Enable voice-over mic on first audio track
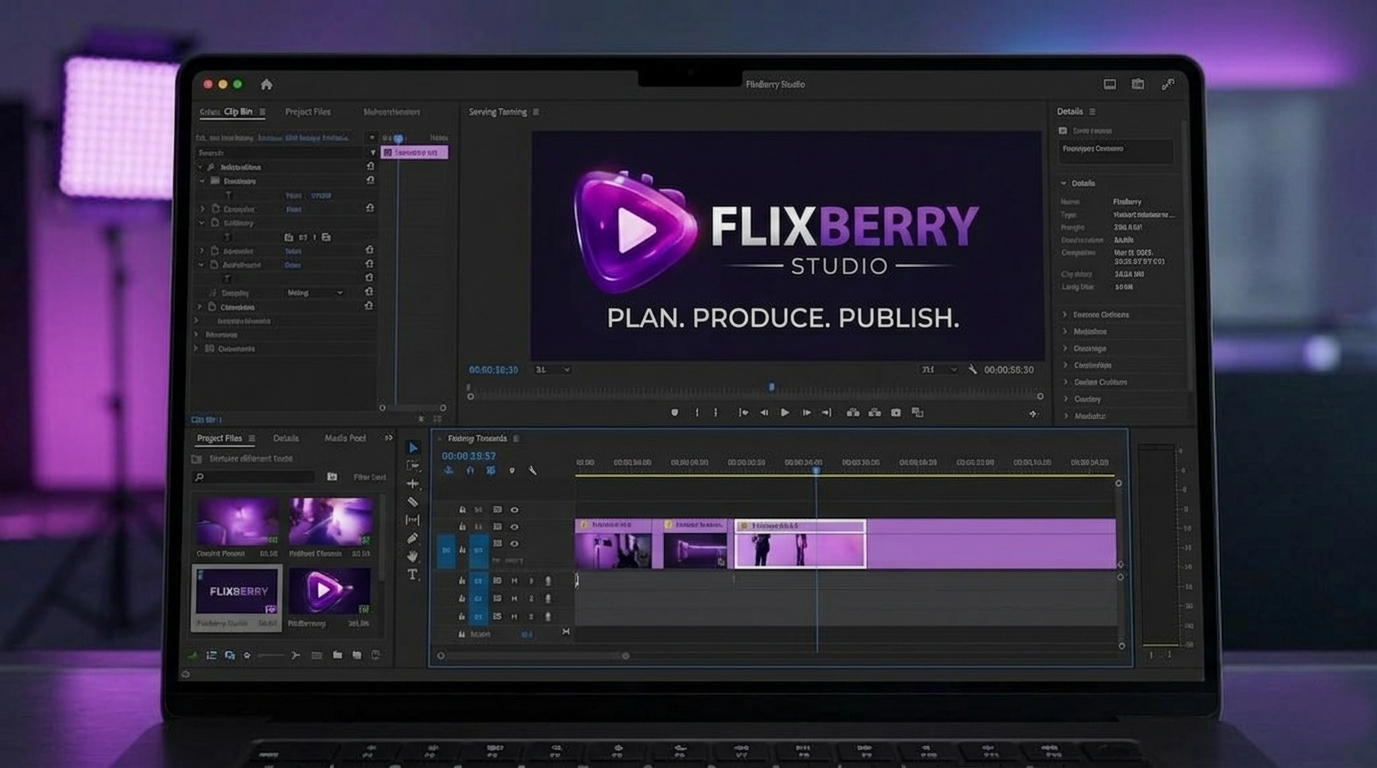The height and width of the screenshot is (768, 1377). tap(547, 581)
